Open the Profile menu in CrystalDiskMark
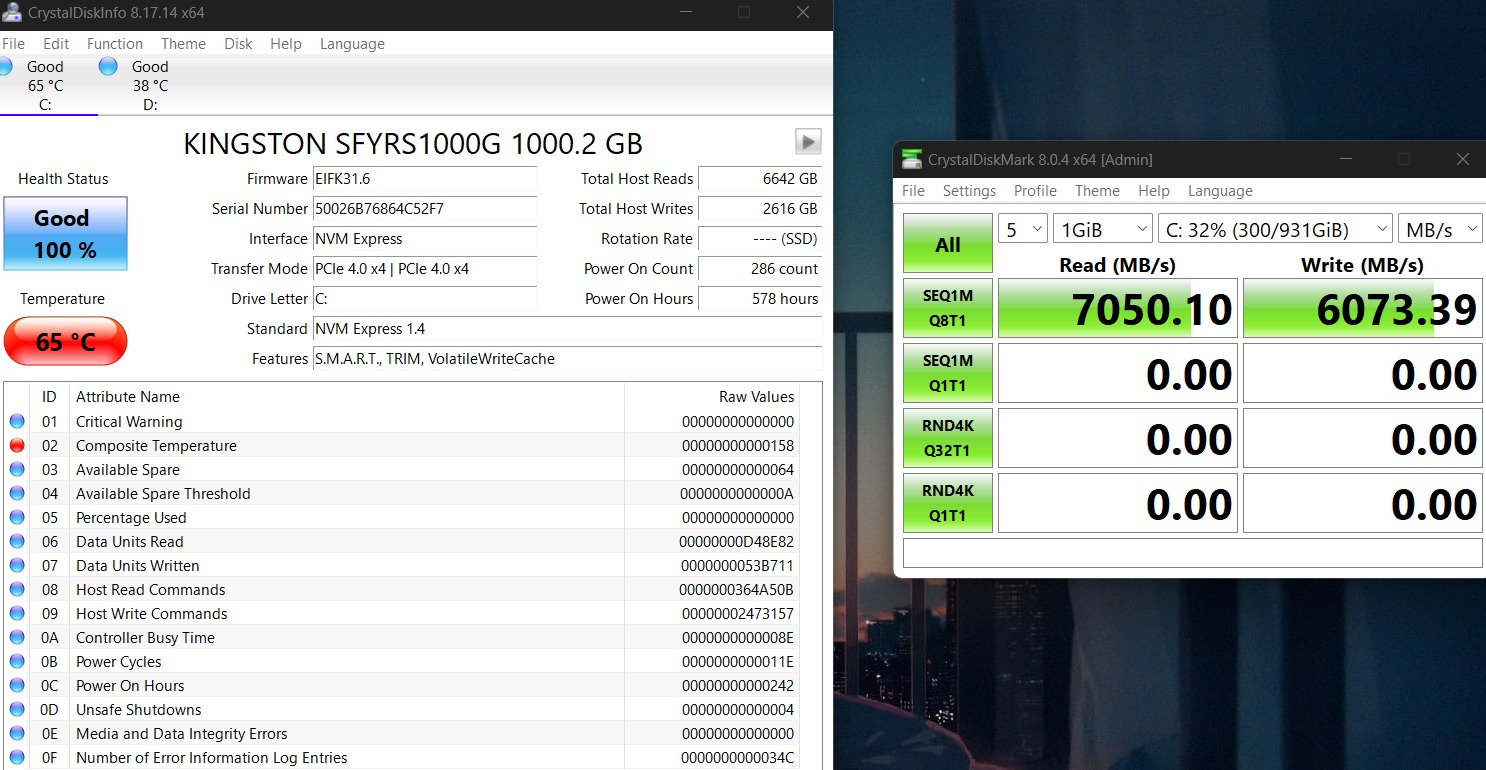Screen dimensions: 1486x770 pyautogui.click(x=1035, y=191)
